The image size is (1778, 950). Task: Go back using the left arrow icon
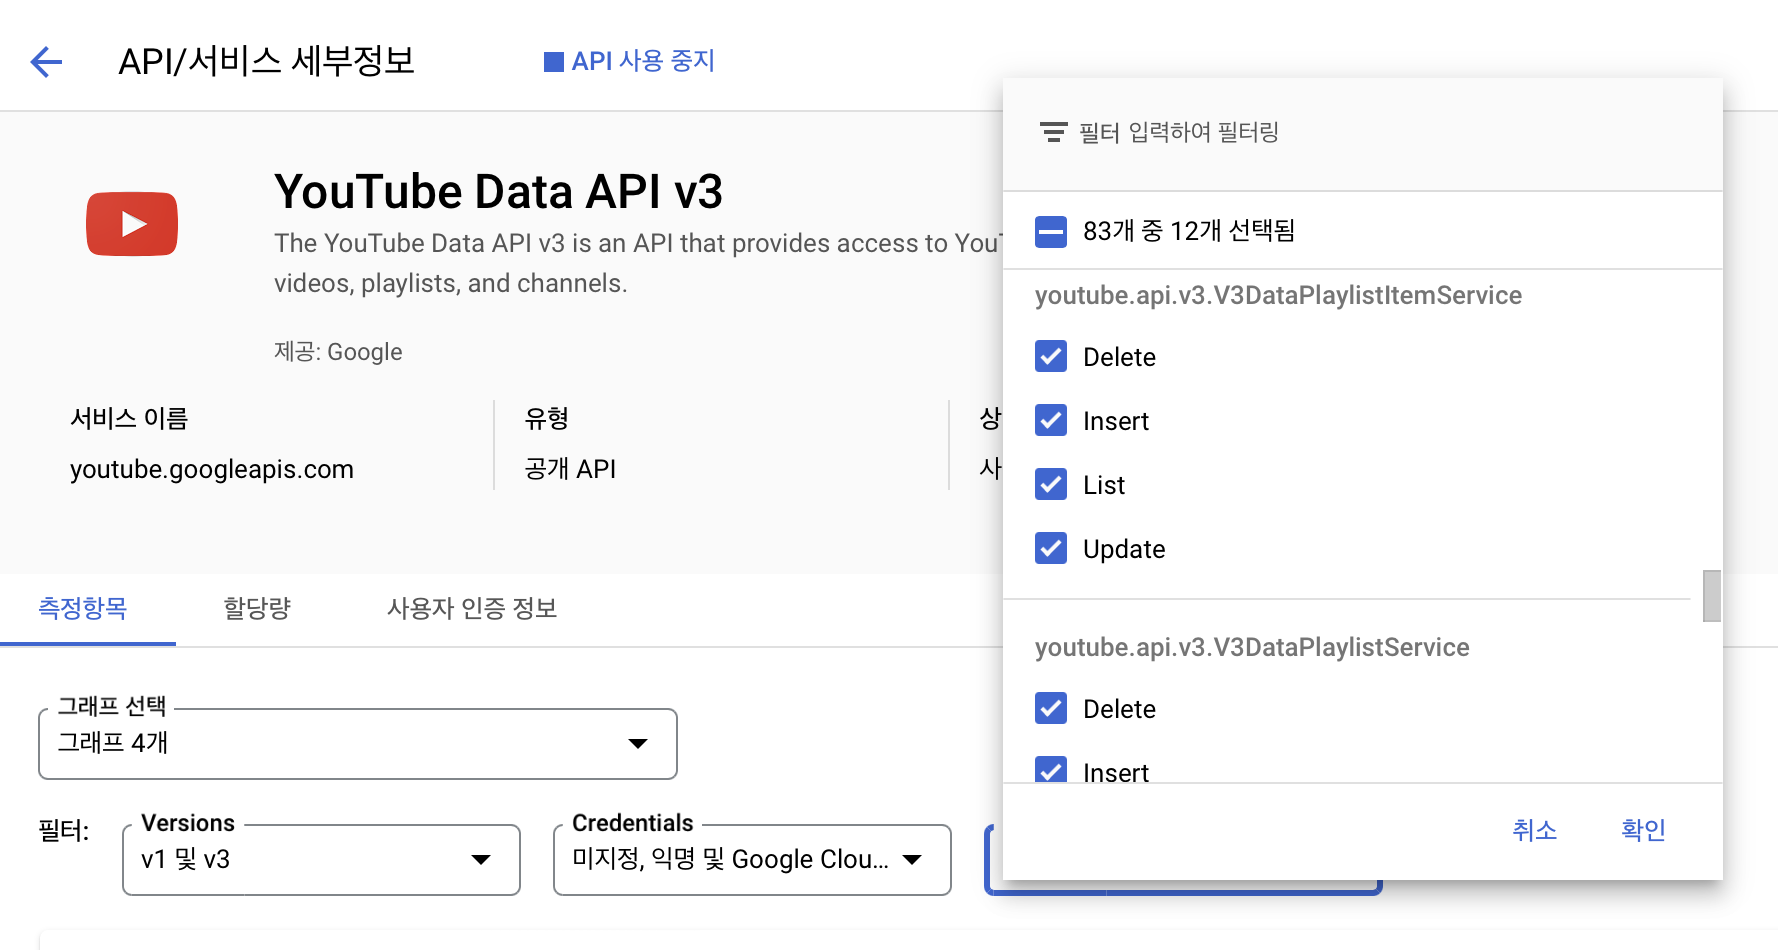pos(46,62)
